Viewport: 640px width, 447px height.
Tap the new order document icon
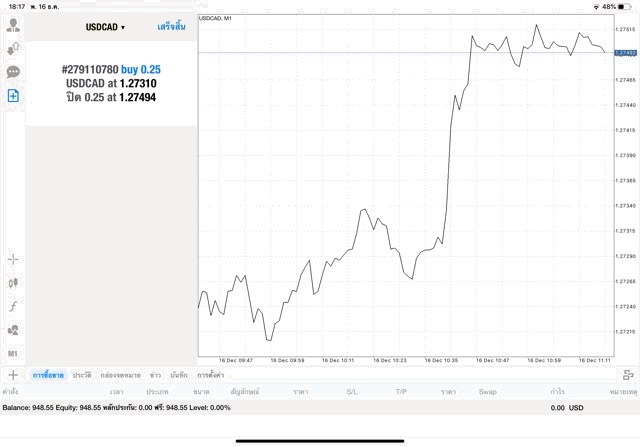(13, 95)
